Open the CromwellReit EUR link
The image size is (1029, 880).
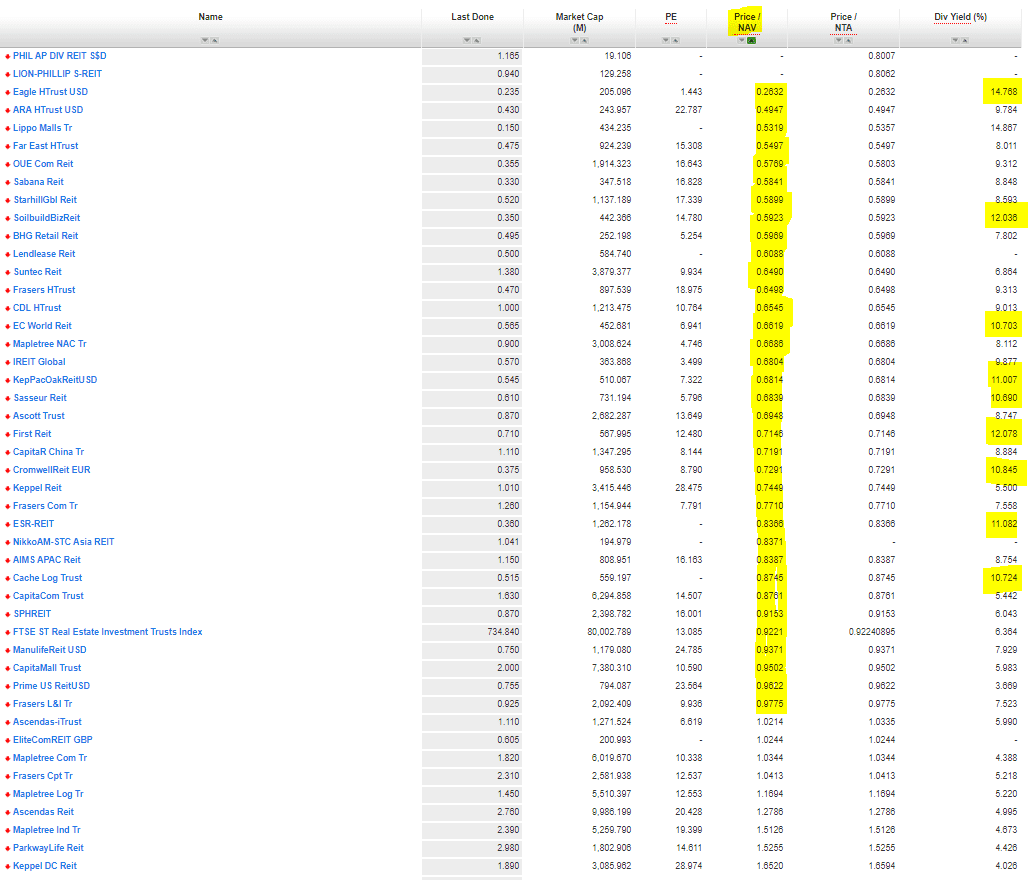point(52,470)
